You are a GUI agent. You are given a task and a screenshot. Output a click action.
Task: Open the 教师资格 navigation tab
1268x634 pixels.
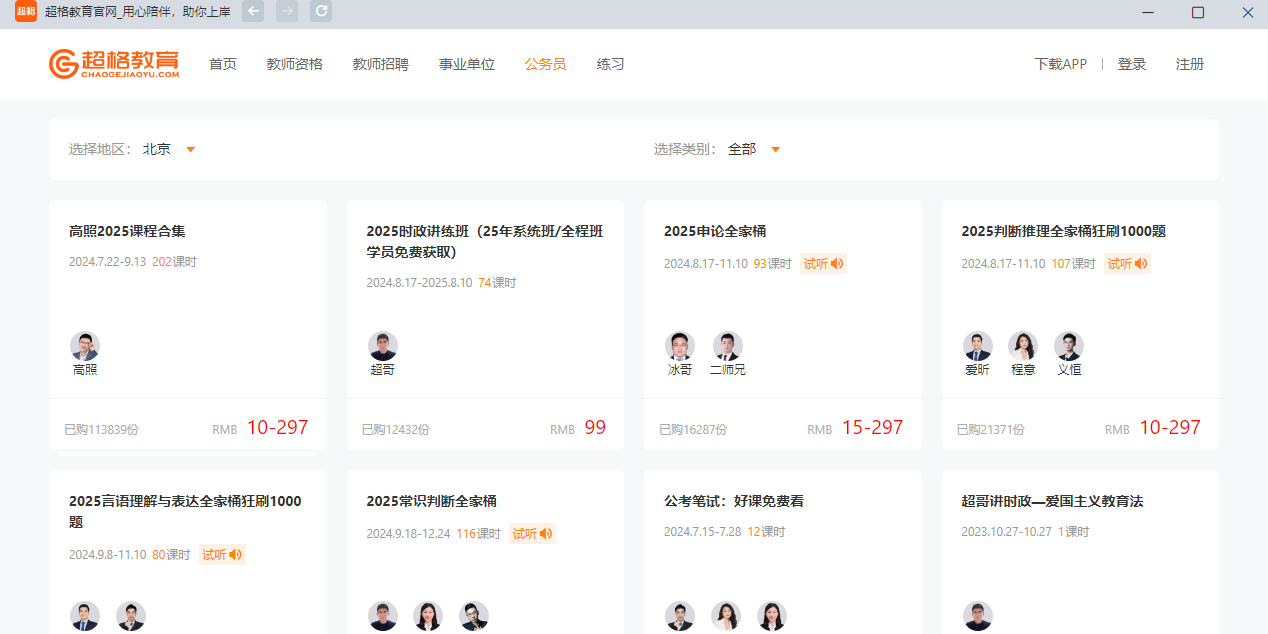[x=295, y=64]
